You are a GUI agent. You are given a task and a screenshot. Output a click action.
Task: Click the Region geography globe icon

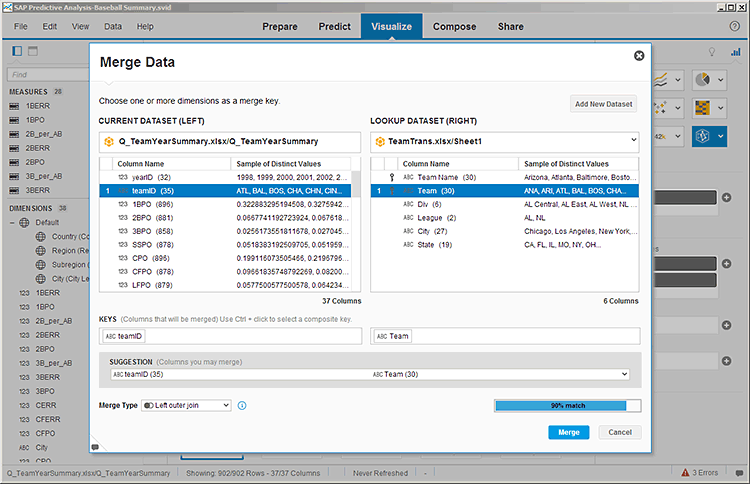pyautogui.click(x=41, y=251)
